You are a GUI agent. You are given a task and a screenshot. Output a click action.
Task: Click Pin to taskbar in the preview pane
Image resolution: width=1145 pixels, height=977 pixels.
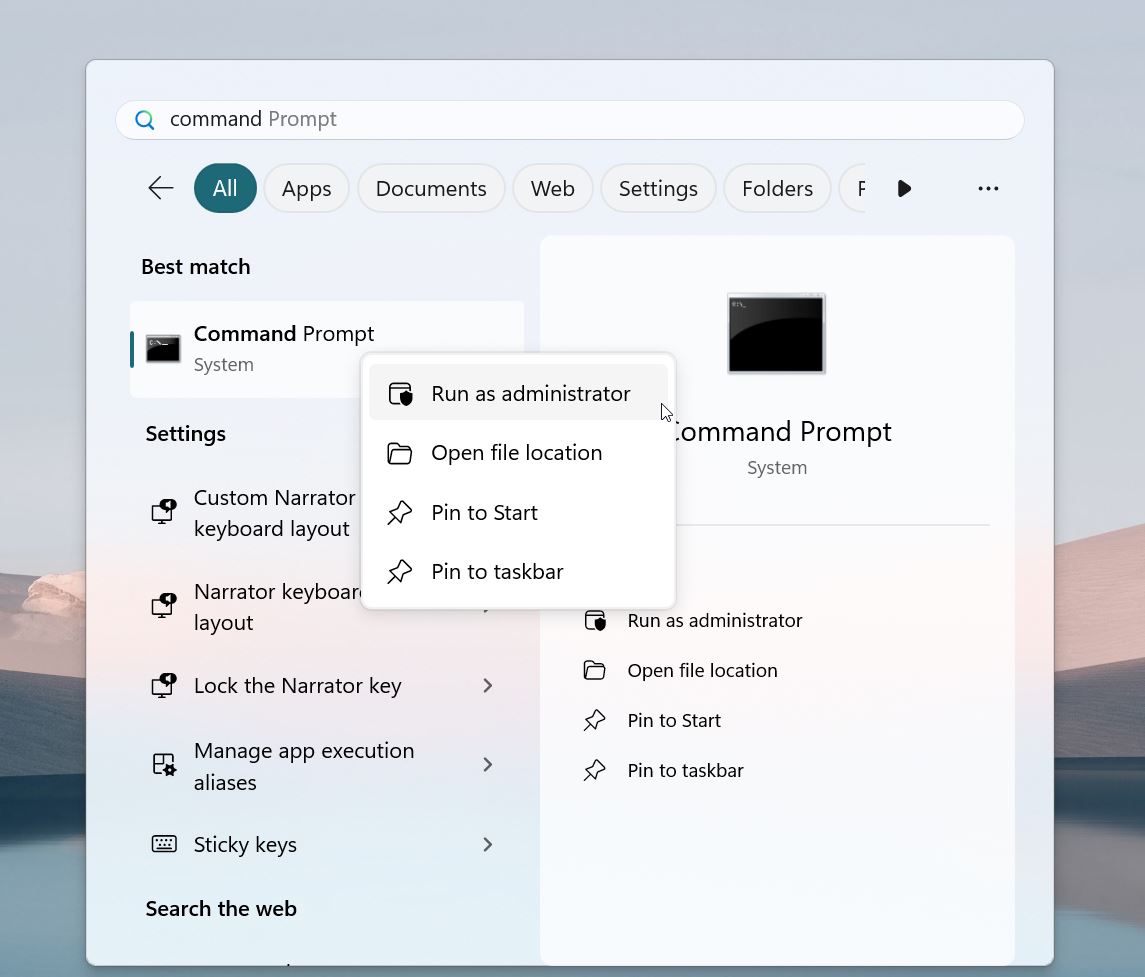685,770
